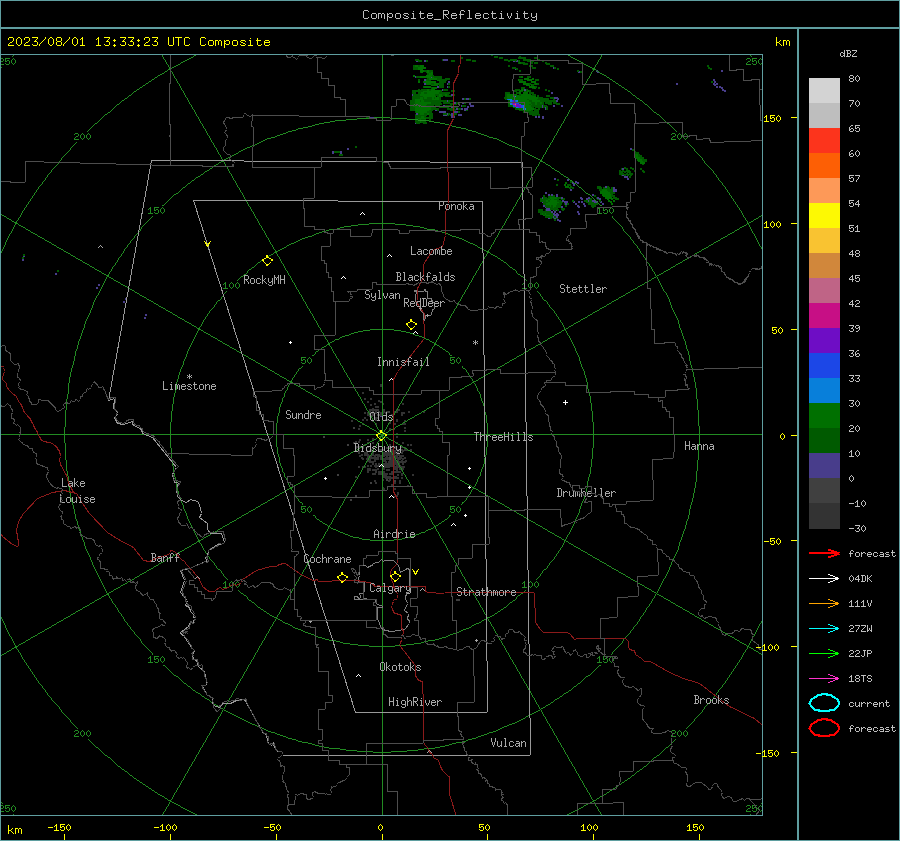The width and height of the screenshot is (900, 841).
Task: Click the green radar echo north of Ponoka
Action: (x=430, y=96)
